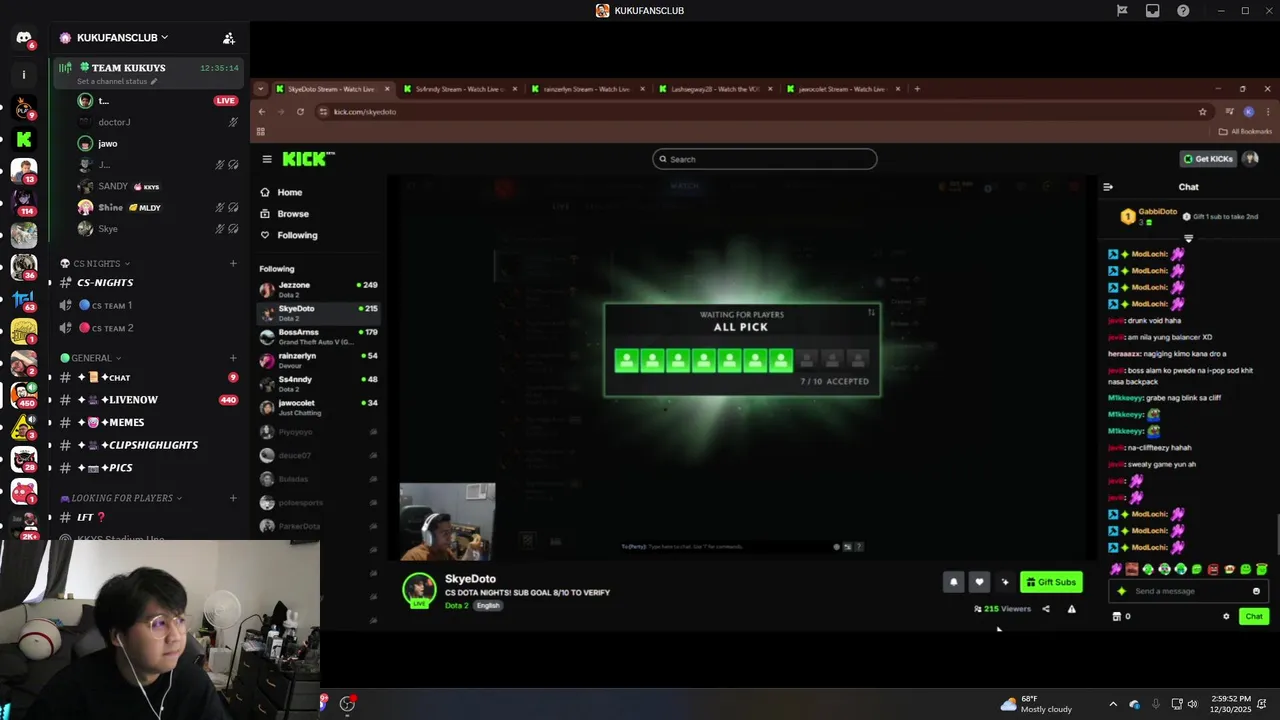Image resolution: width=1280 pixels, height=720 pixels.
Task: Open user avatar in Kick header
Action: 1250,158
